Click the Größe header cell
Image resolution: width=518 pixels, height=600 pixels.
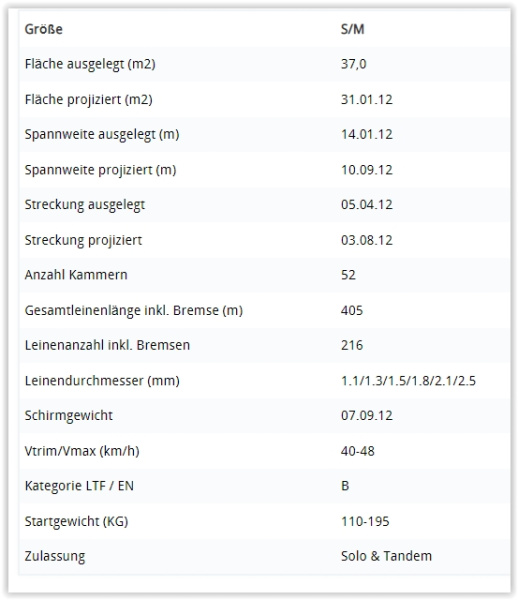[x=43, y=29]
